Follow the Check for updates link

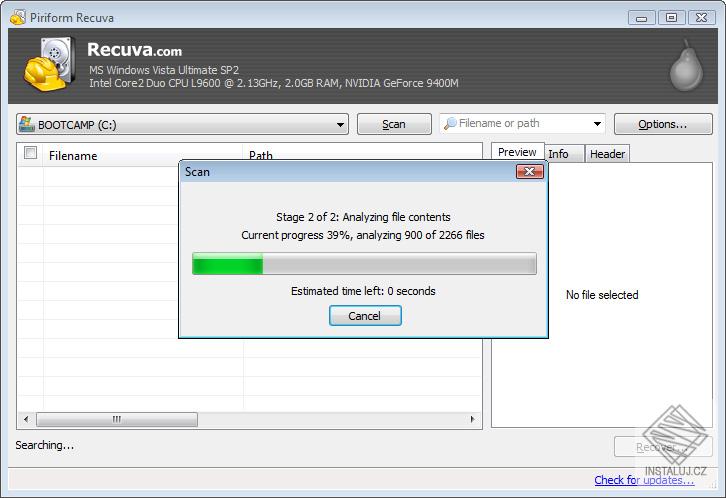644,480
